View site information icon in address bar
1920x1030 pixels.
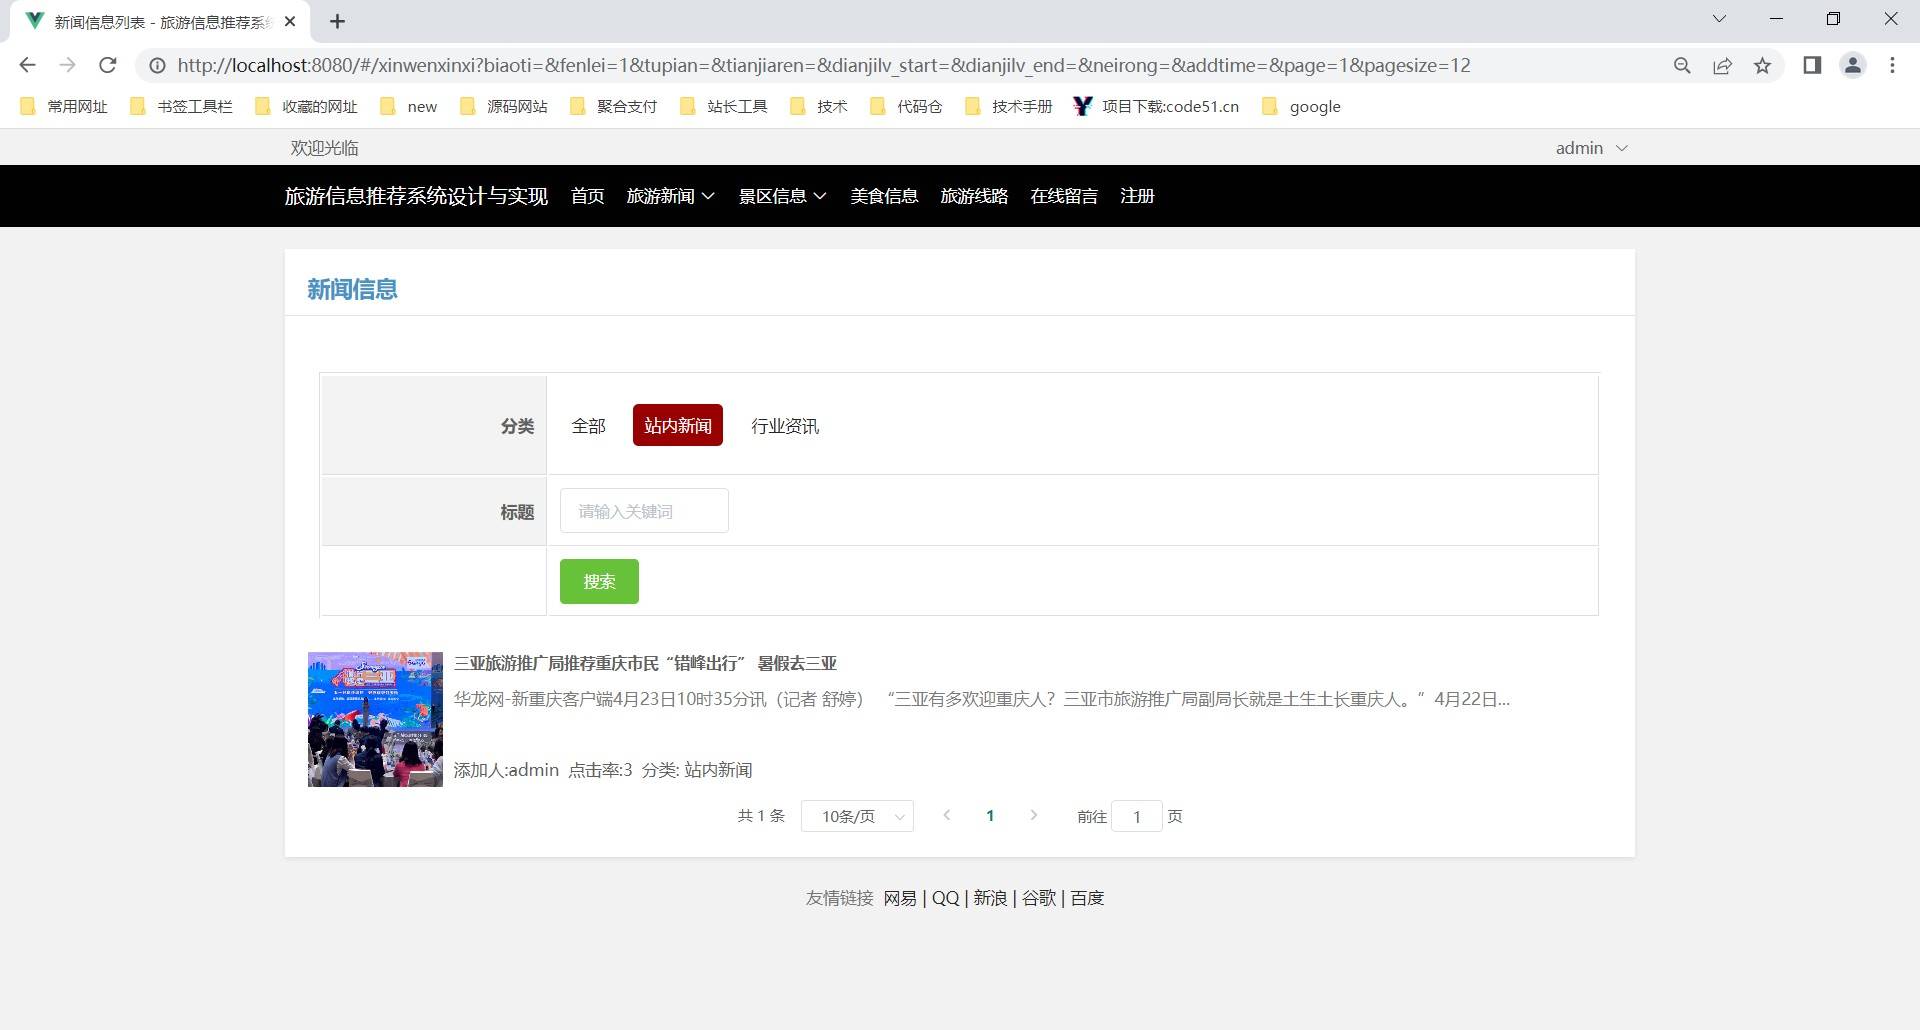point(157,65)
